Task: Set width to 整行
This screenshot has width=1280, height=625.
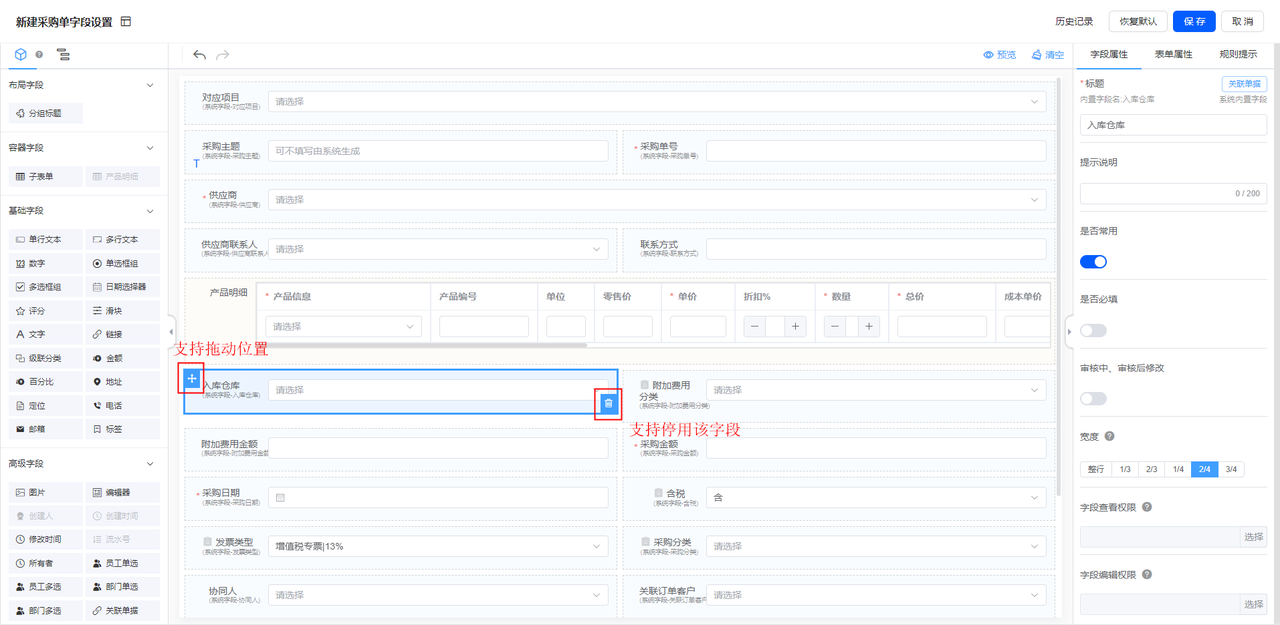Action: 1096,469
